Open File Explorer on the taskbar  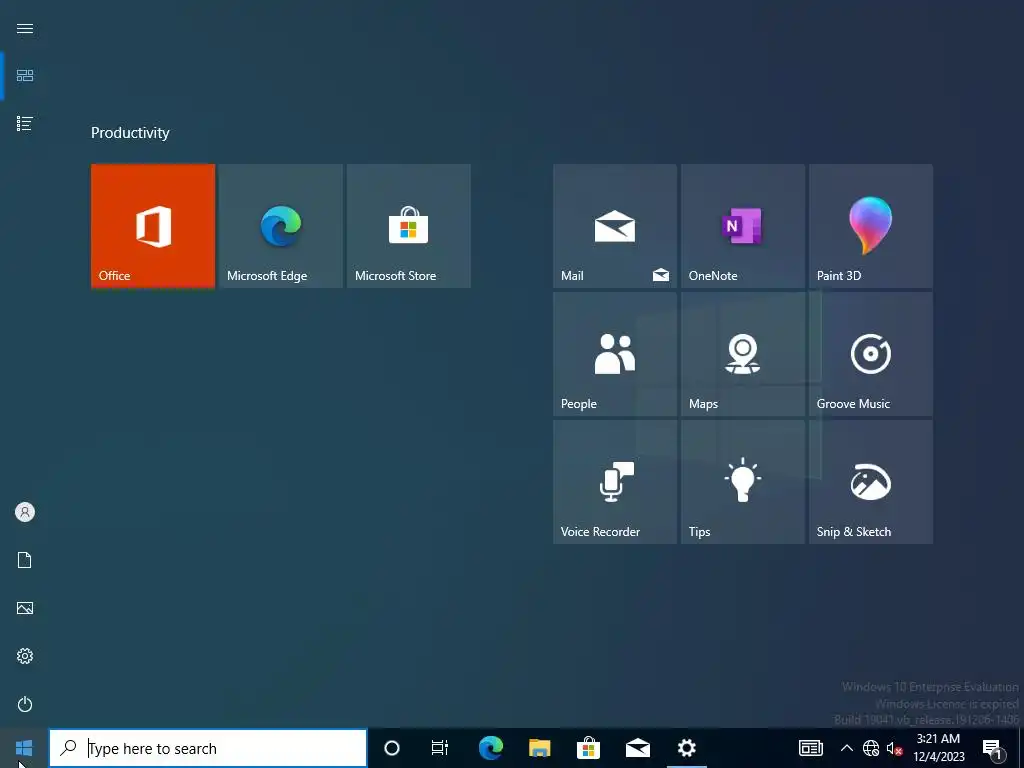coord(539,748)
